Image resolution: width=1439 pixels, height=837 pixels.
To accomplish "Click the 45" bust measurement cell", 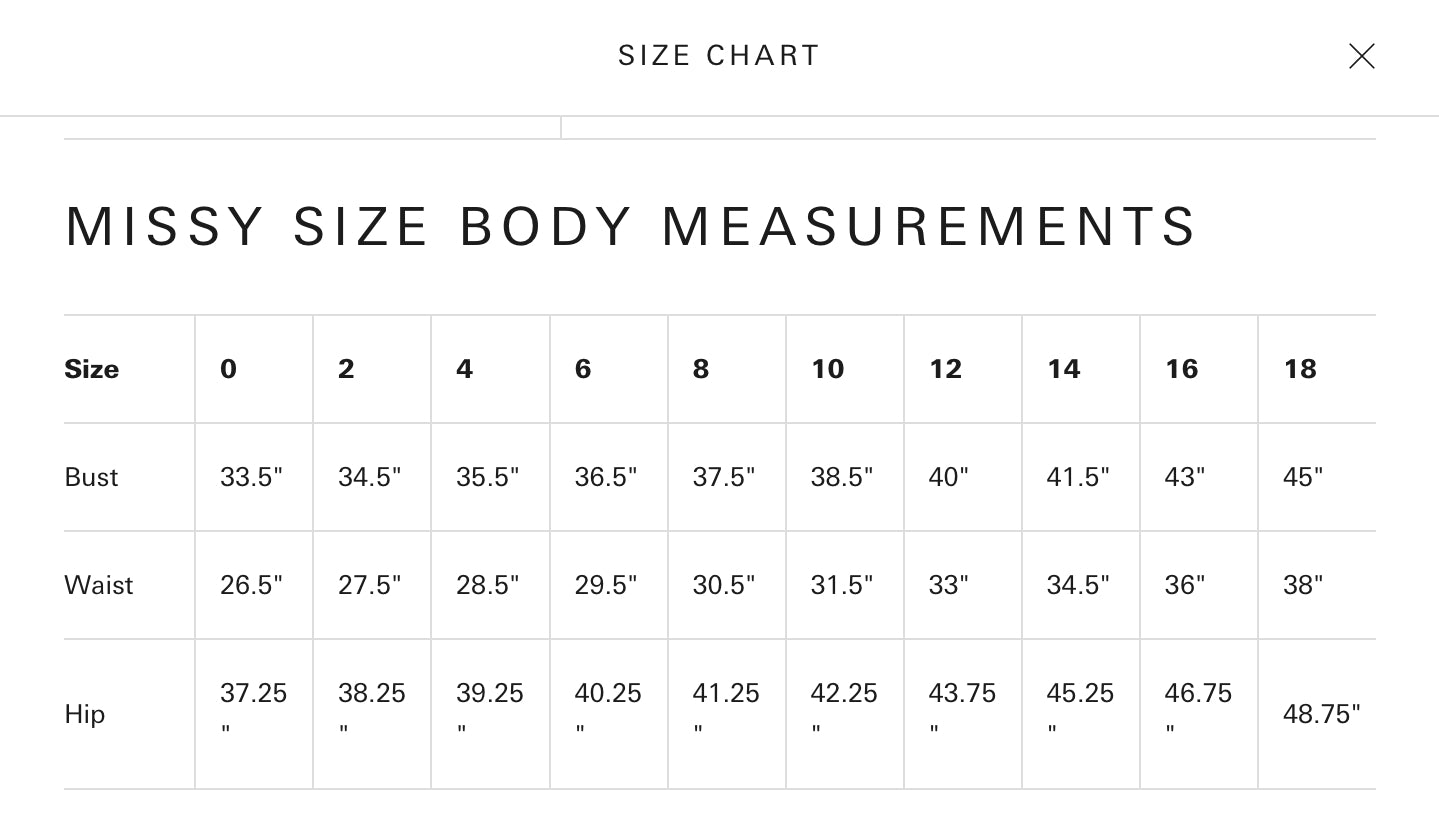I will (x=1303, y=477).
